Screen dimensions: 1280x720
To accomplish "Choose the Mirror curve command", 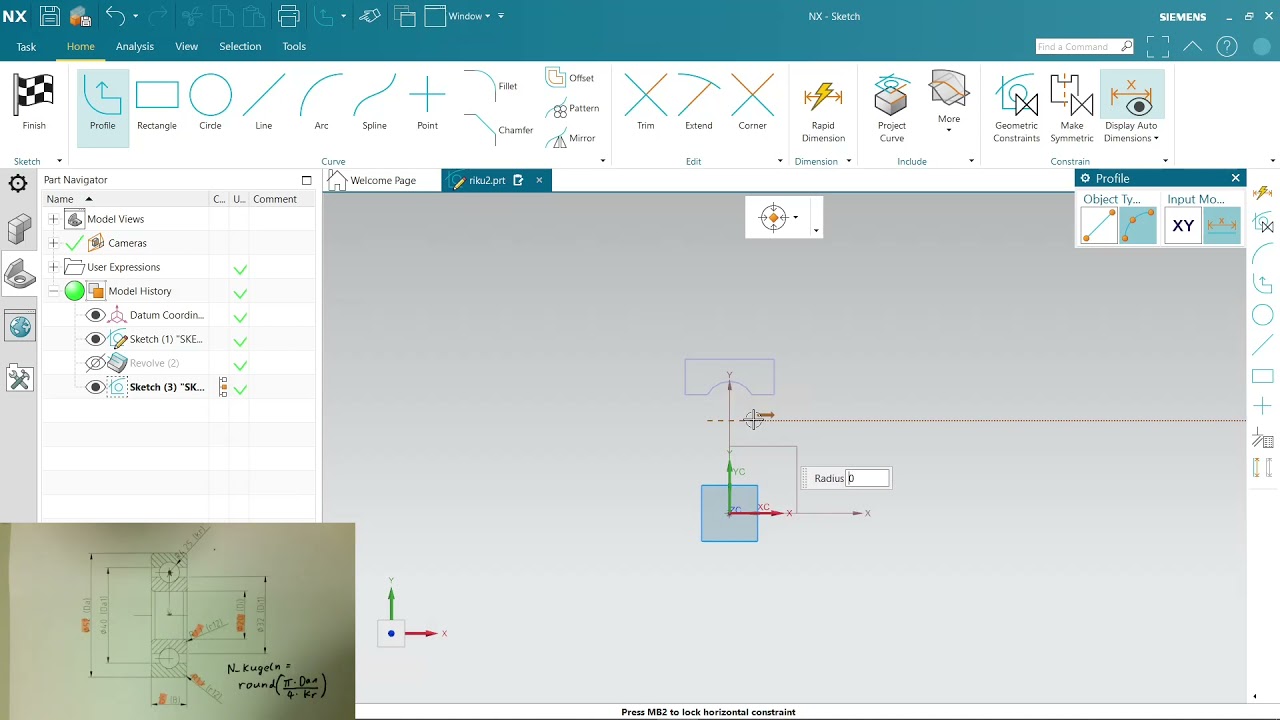I will pyautogui.click(x=570, y=138).
